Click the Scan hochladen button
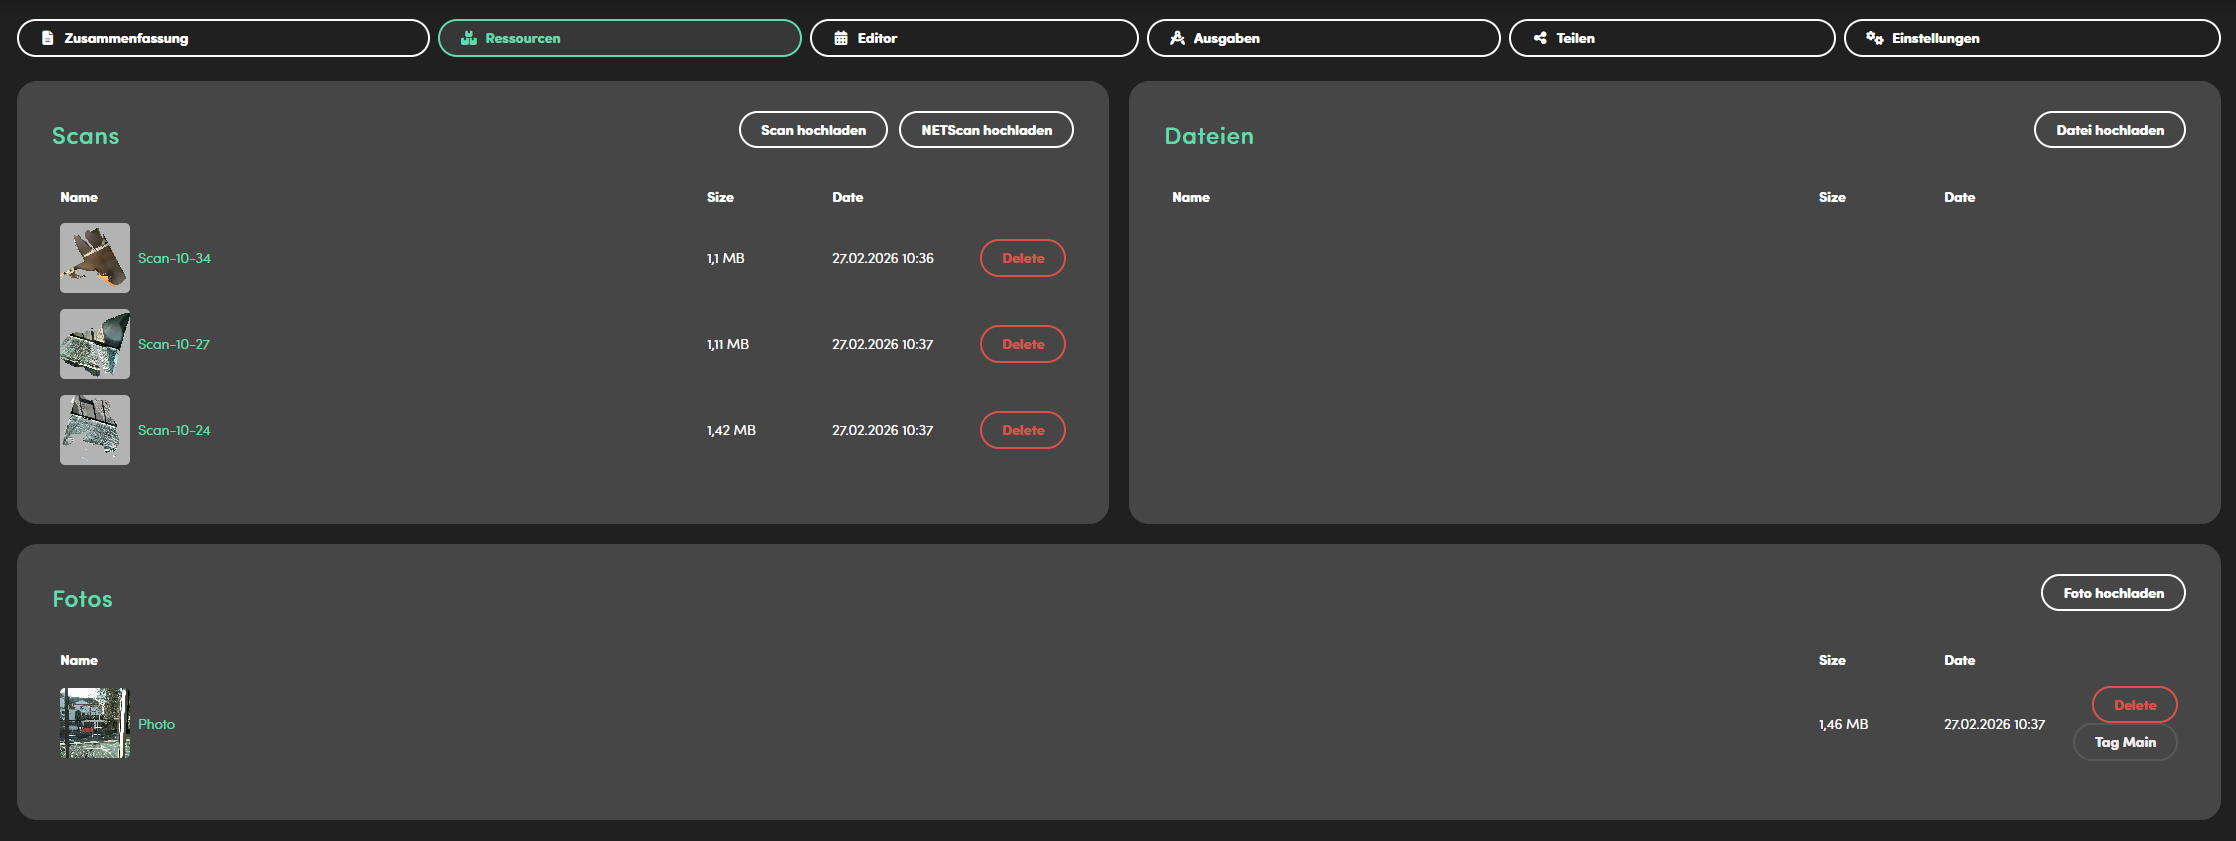2236x841 pixels. [x=813, y=130]
